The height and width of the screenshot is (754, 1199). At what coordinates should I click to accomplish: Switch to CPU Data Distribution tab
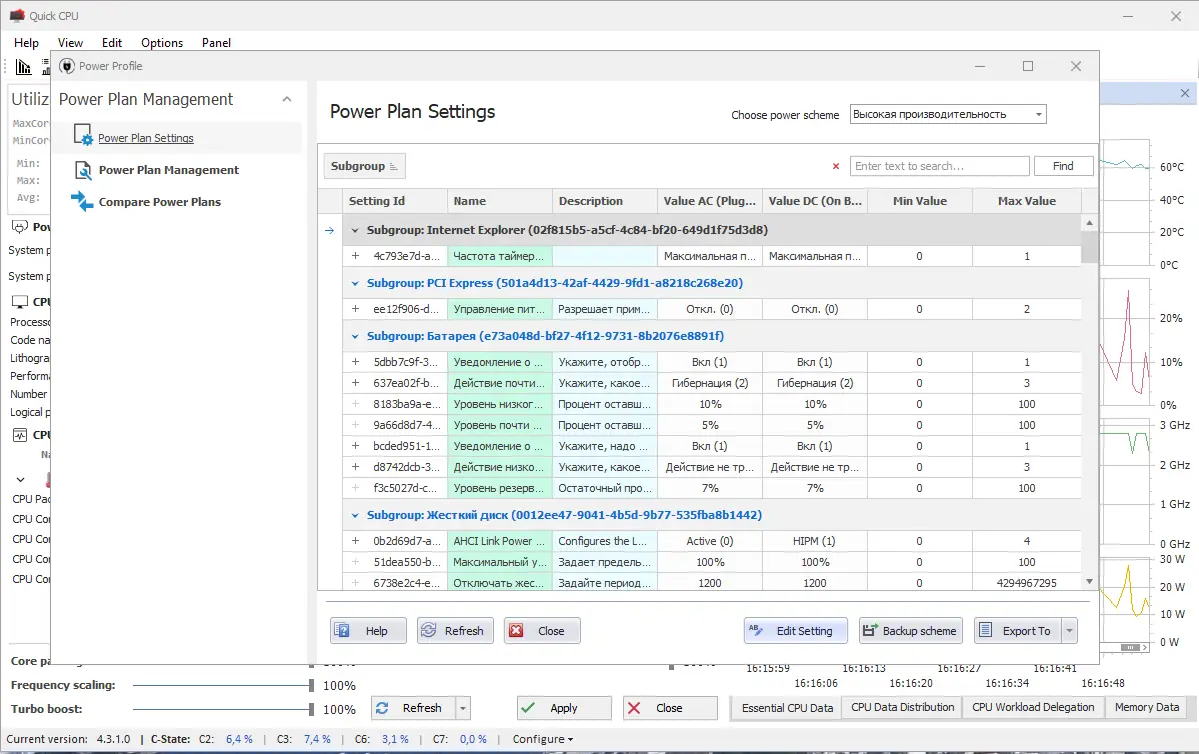[x=902, y=707]
